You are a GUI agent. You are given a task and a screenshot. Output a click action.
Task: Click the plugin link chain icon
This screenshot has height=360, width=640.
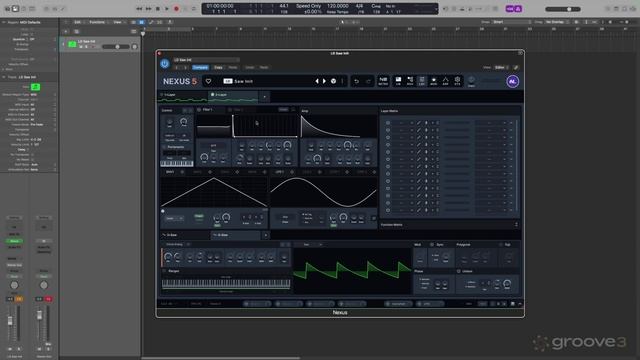pos(516,67)
